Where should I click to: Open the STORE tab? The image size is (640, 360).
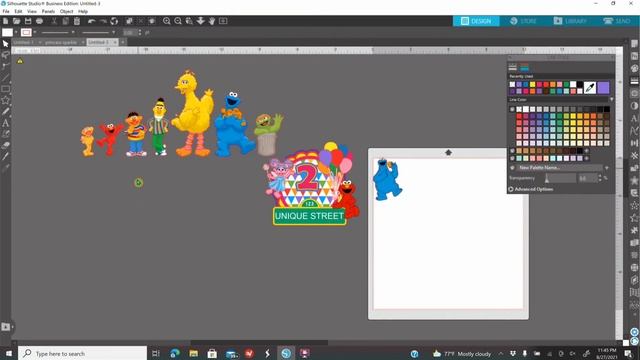pyautogui.click(x=523, y=21)
